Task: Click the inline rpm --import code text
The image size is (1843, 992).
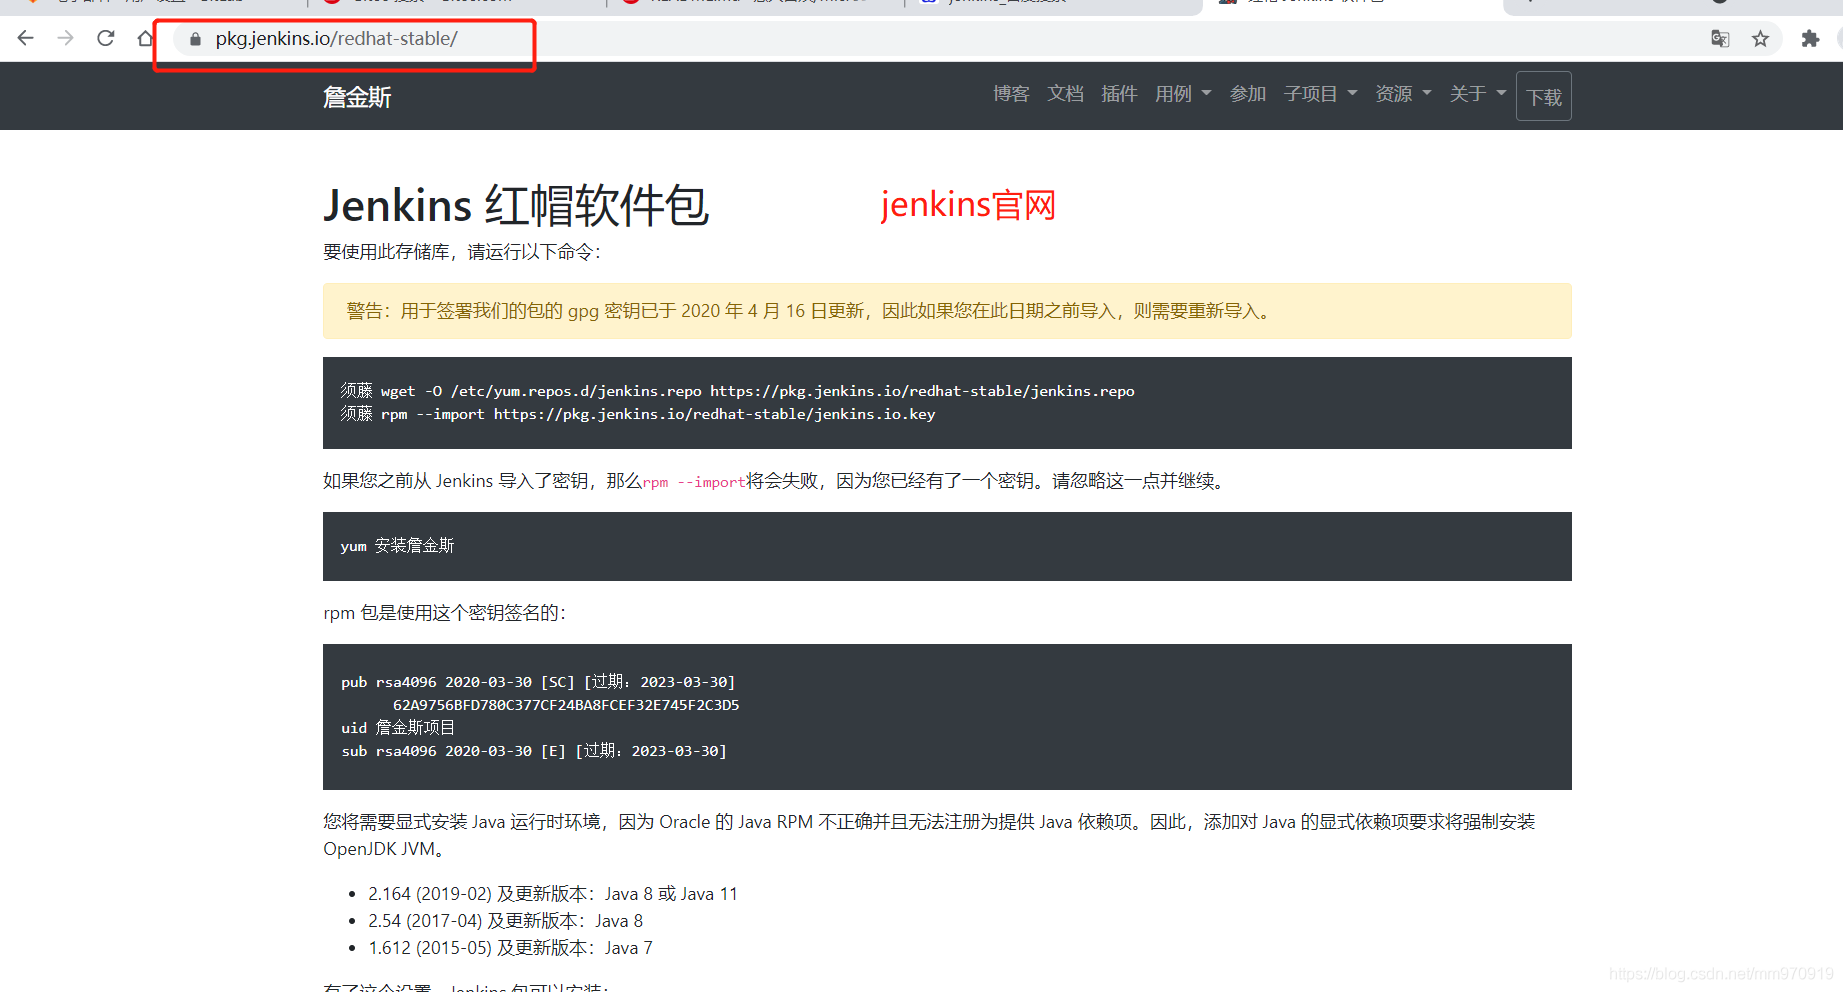Action: click(x=694, y=482)
